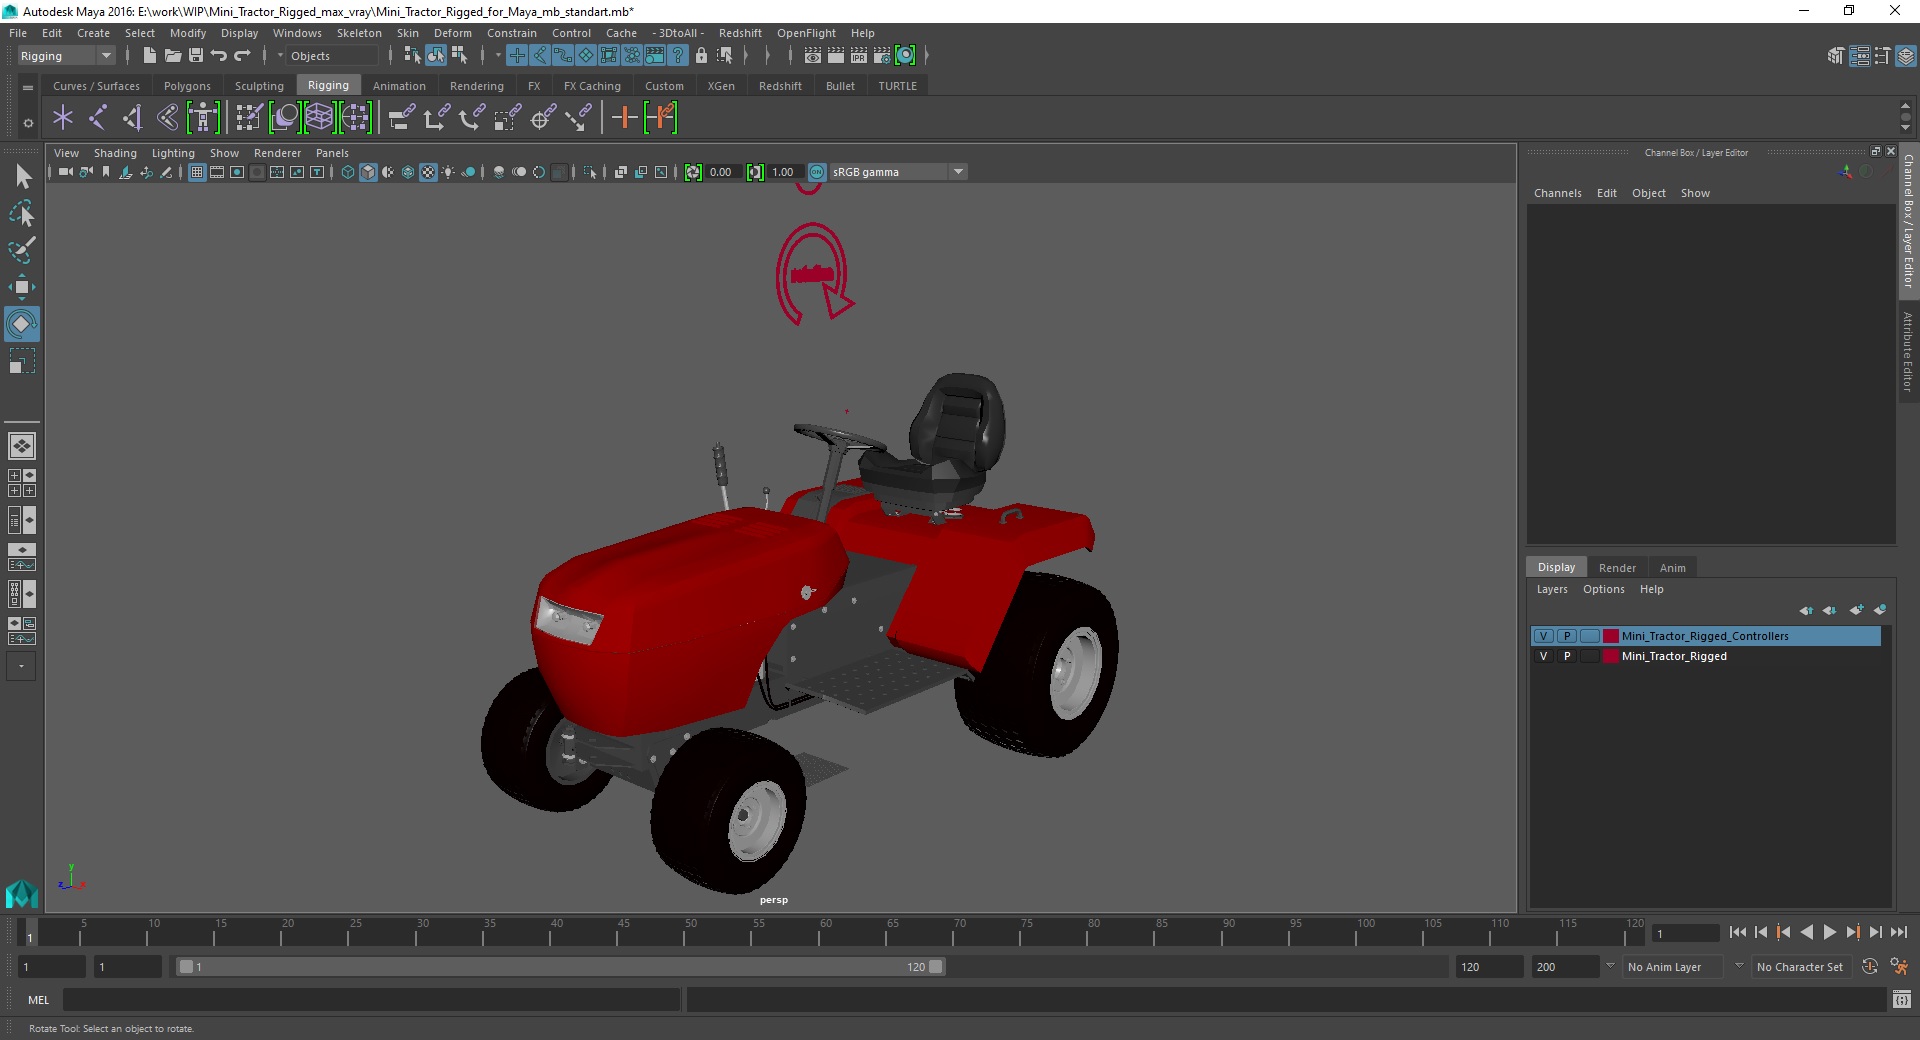1920x1040 pixels.
Task: Toggle wireframe shading in viewport
Action: (x=348, y=172)
